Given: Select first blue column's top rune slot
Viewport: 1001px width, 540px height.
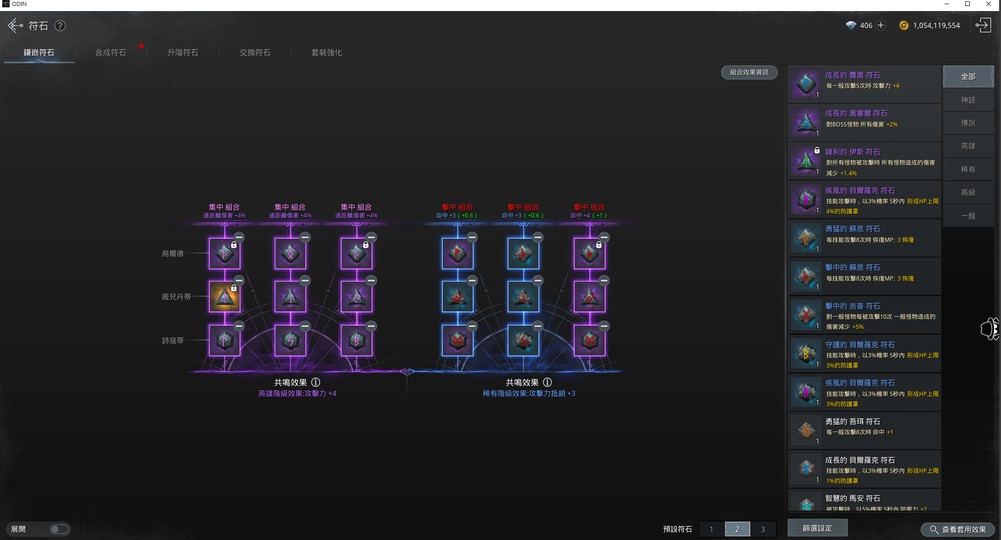Looking at the screenshot, I should tap(458, 253).
